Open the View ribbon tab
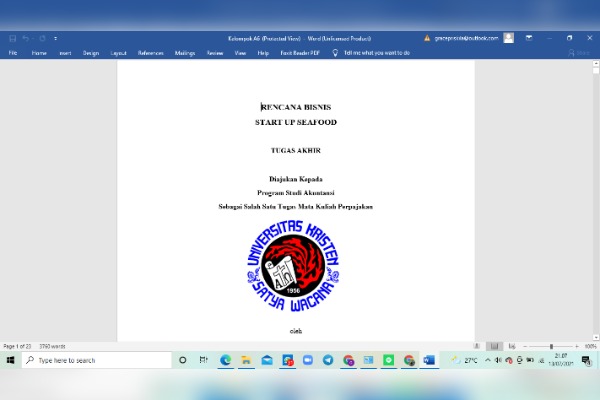 (240, 53)
